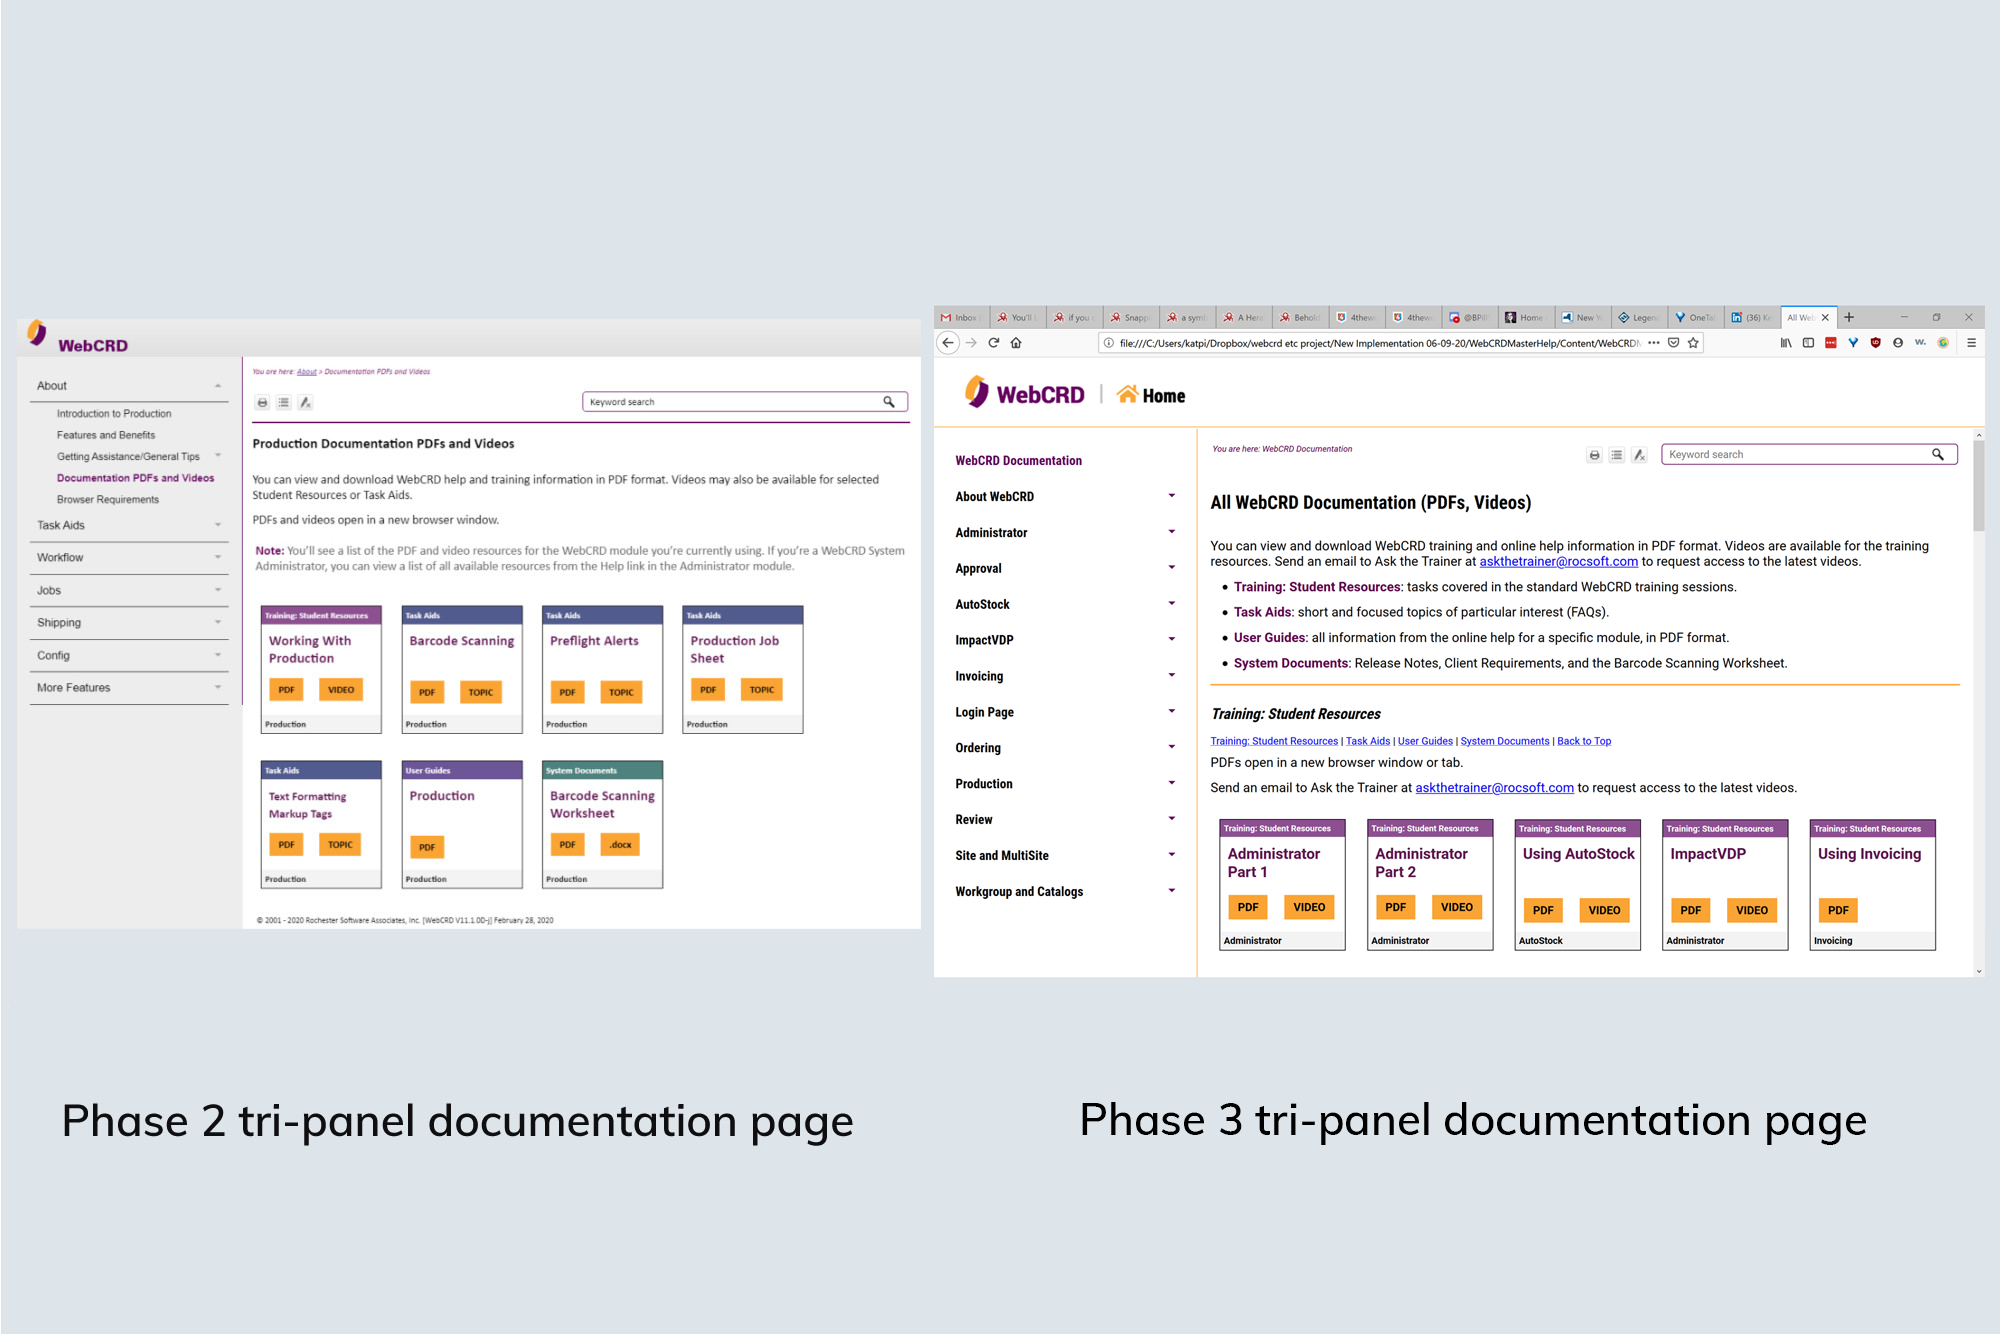2000x1334 pixels.
Task: Click the About breadcrumb link in Phase 2
Action: pyautogui.click(x=306, y=372)
